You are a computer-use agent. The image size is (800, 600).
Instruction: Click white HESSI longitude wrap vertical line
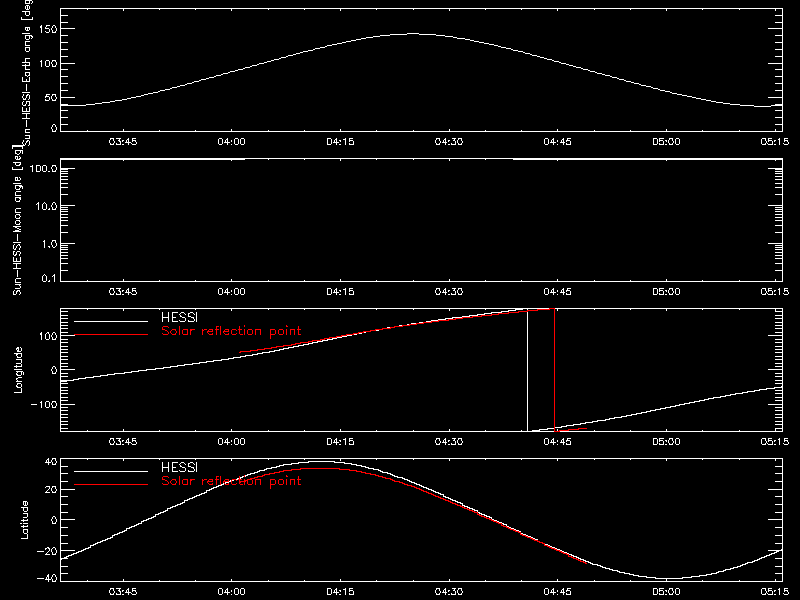[528, 370]
